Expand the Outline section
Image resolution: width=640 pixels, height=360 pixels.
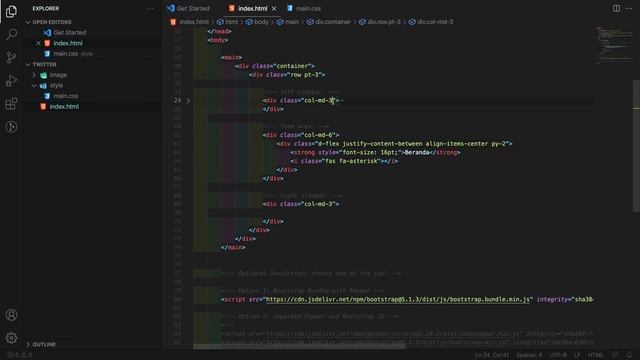click(28, 344)
